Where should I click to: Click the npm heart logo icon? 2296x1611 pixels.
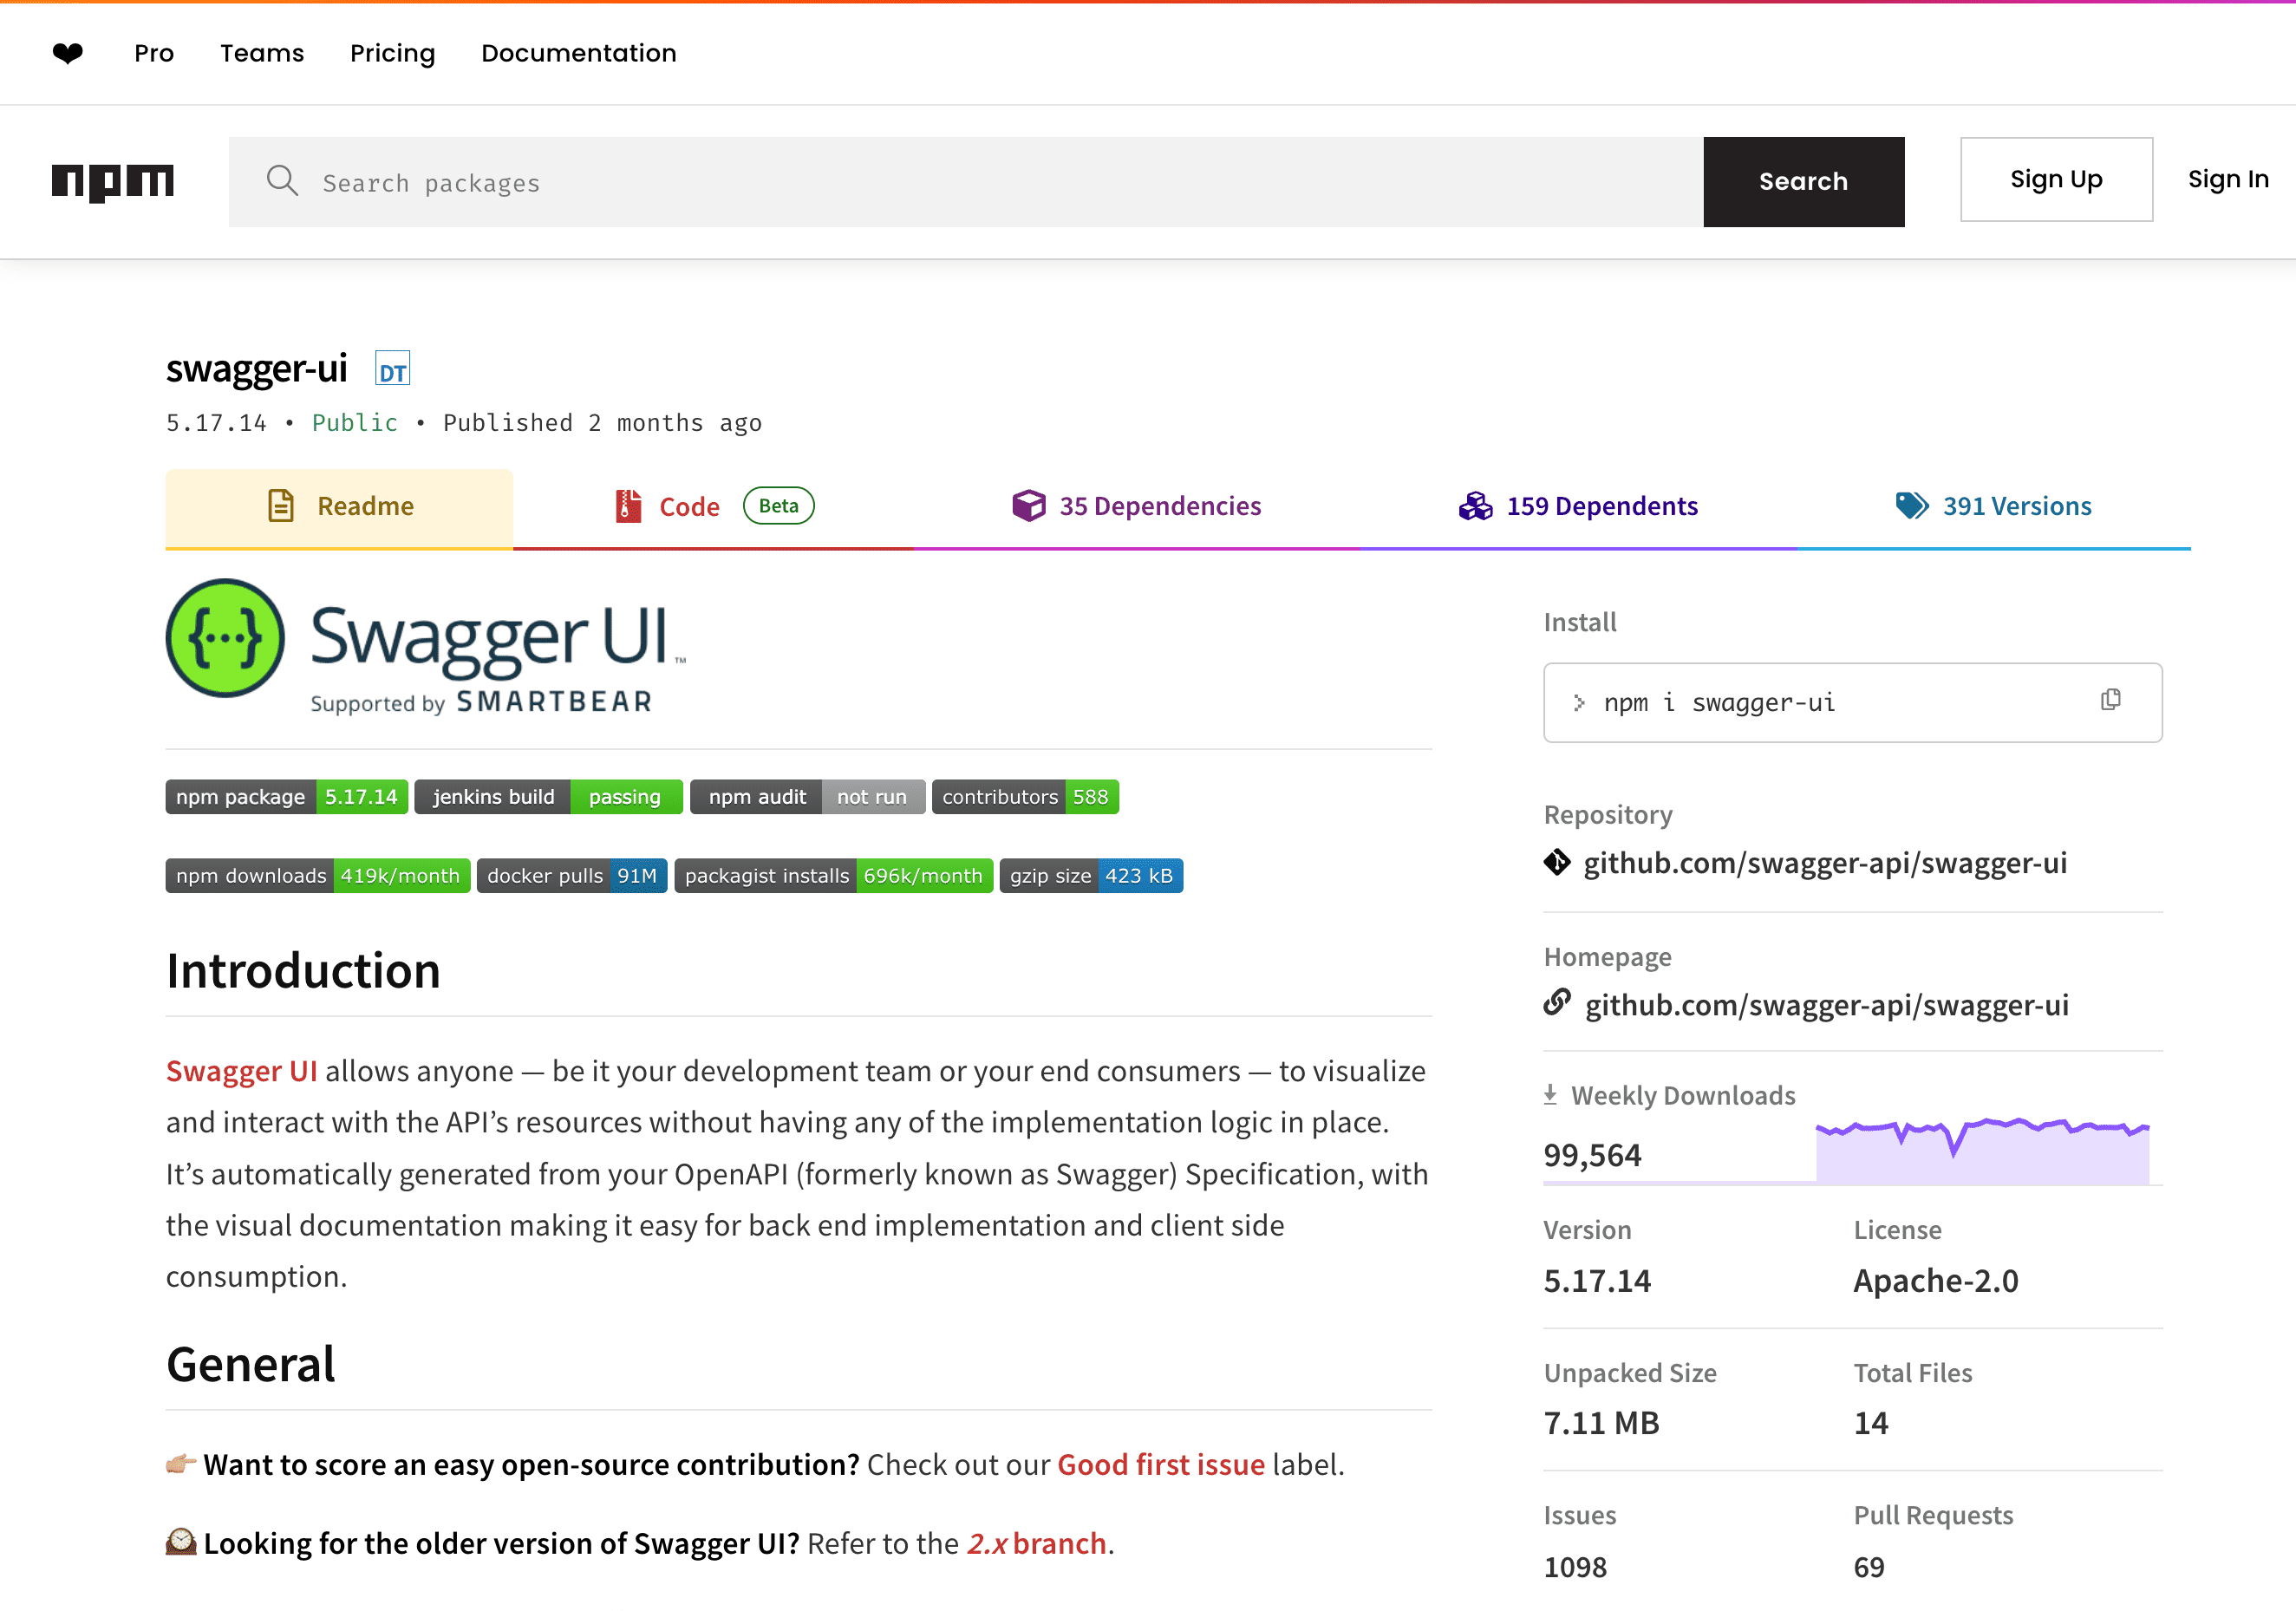(67, 53)
